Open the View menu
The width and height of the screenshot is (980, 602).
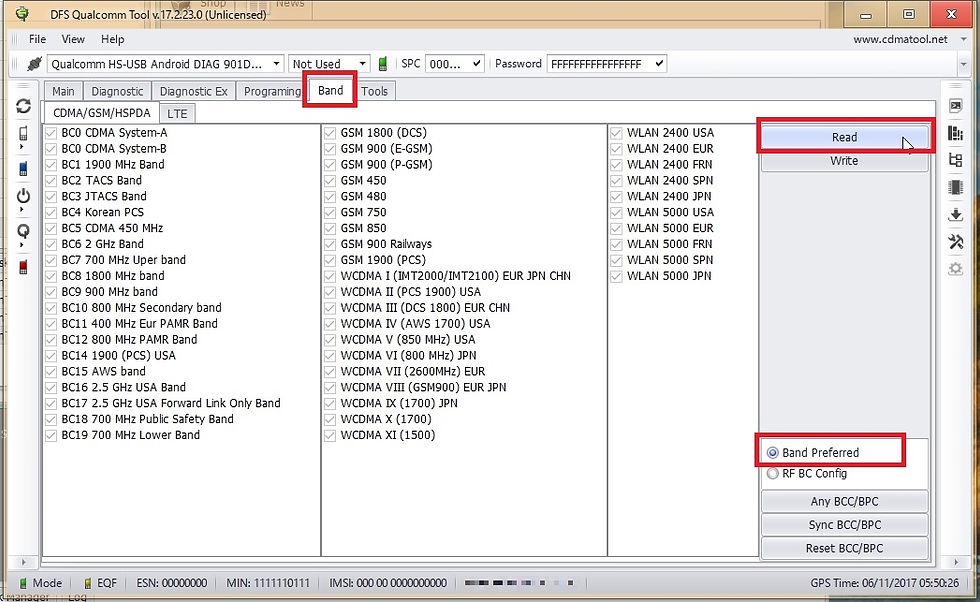click(x=73, y=39)
